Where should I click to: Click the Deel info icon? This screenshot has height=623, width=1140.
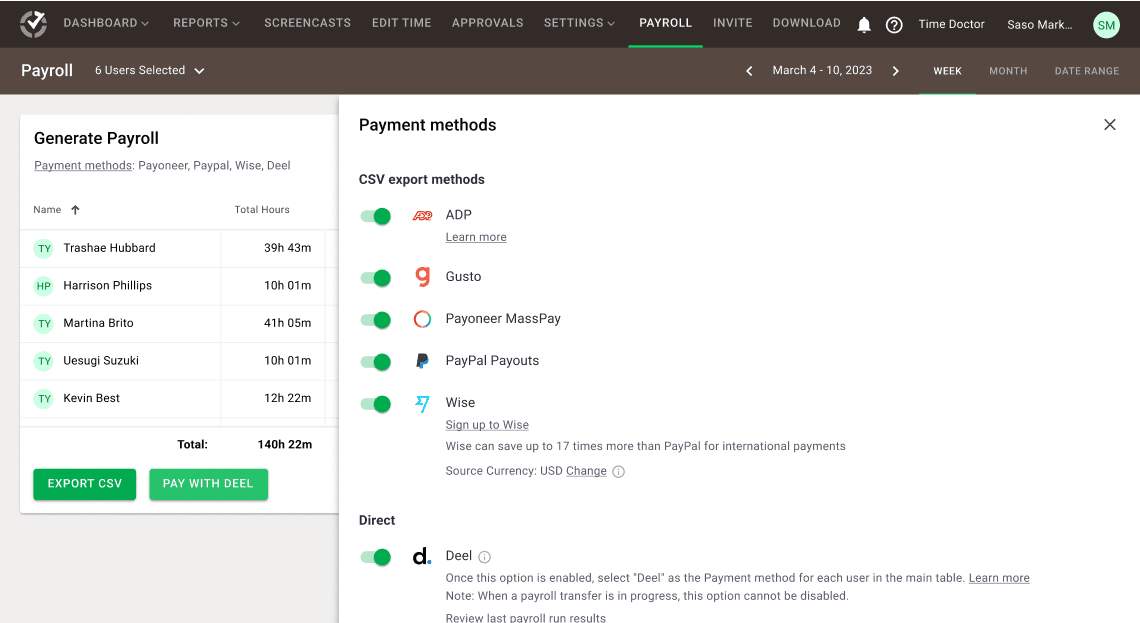click(x=485, y=557)
